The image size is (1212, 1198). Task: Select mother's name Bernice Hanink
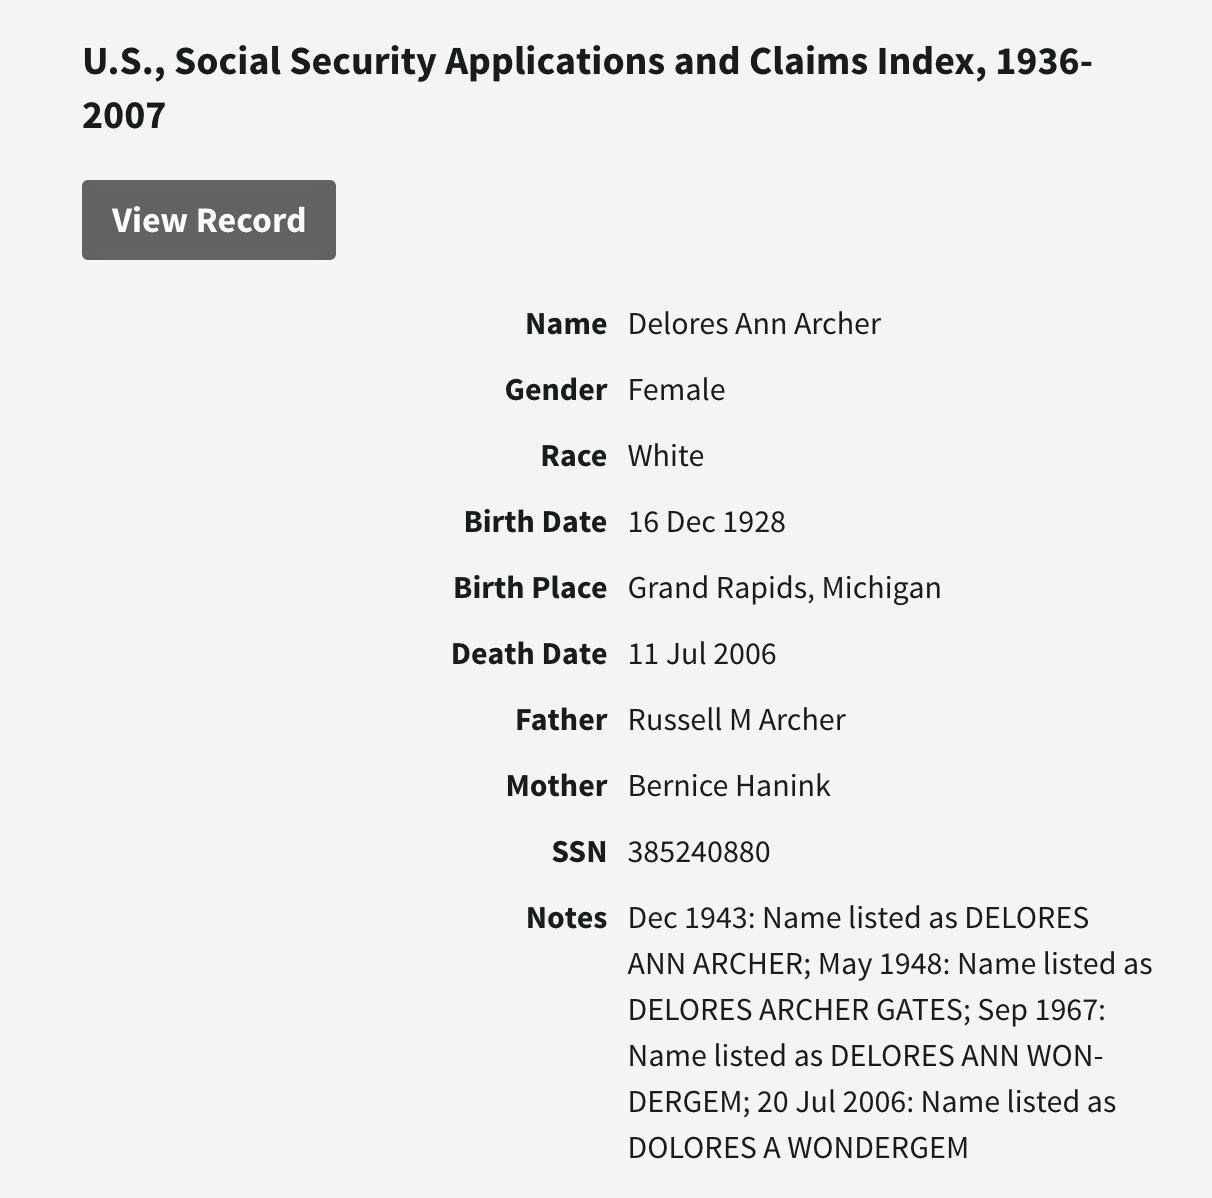728,786
